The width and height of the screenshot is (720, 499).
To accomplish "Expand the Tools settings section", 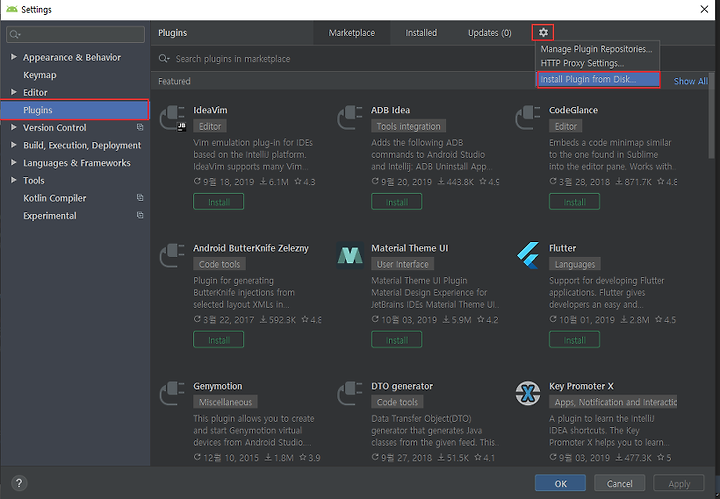I will (x=14, y=180).
